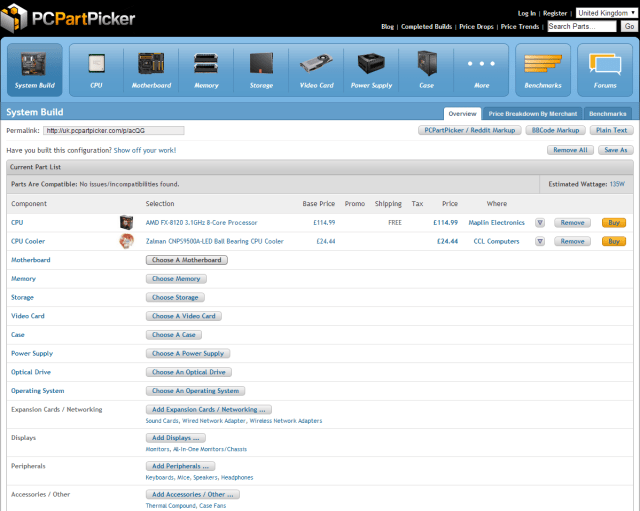Open the United Kingdom country dropdown
The width and height of the screenshot is (640, 511).
(607, 13)
